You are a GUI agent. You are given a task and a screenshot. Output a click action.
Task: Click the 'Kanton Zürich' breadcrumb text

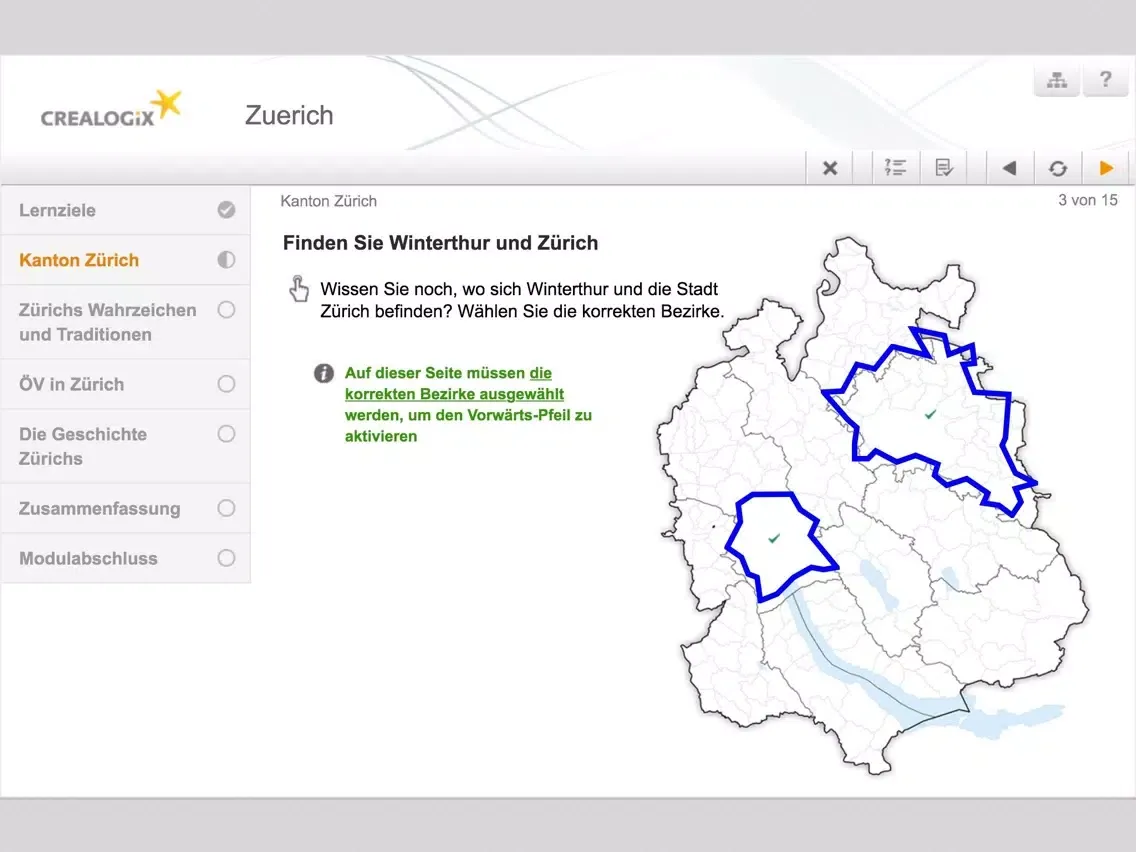[x=328, y=201]
